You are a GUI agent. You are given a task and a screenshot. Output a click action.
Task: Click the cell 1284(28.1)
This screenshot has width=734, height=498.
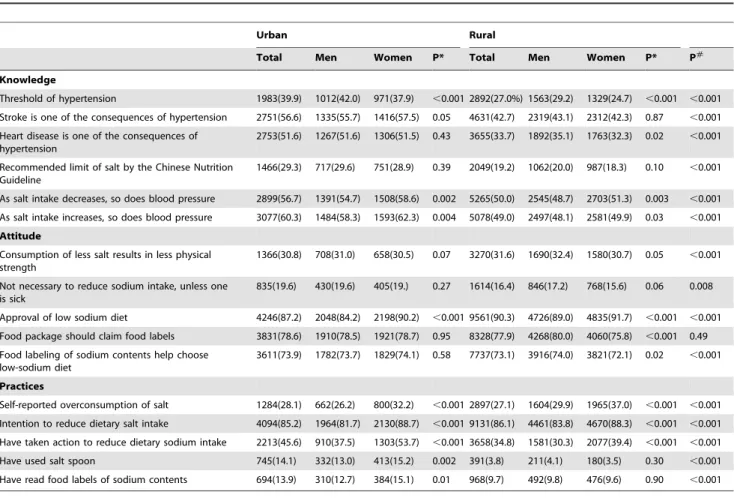coord(279,405)
